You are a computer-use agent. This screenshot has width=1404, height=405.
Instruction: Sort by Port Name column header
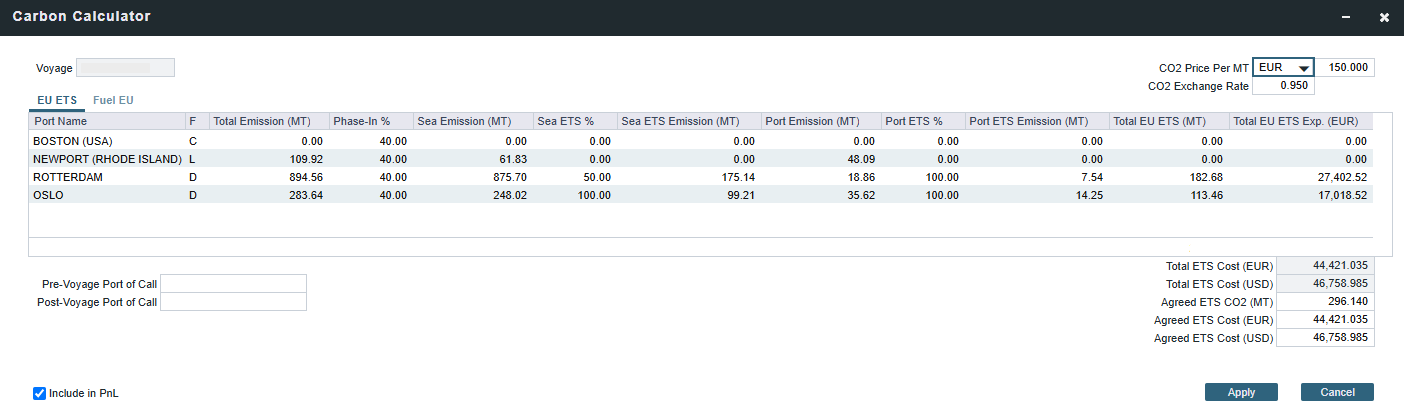tap(106, 121)
